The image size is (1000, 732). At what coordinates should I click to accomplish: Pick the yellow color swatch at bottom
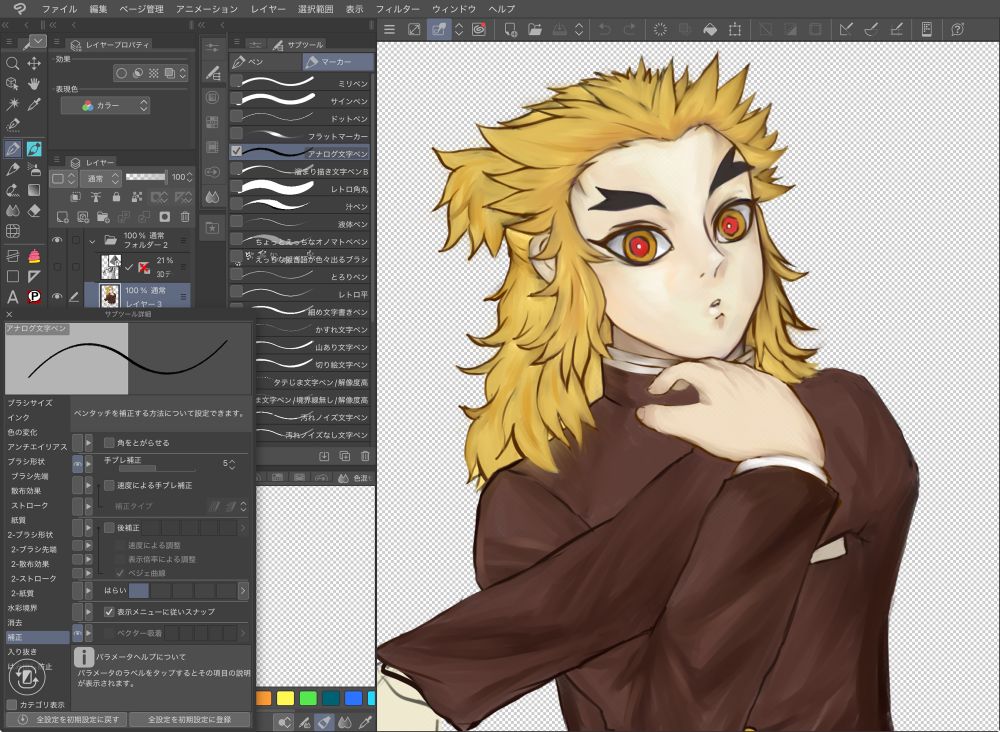tap(285, 698)
